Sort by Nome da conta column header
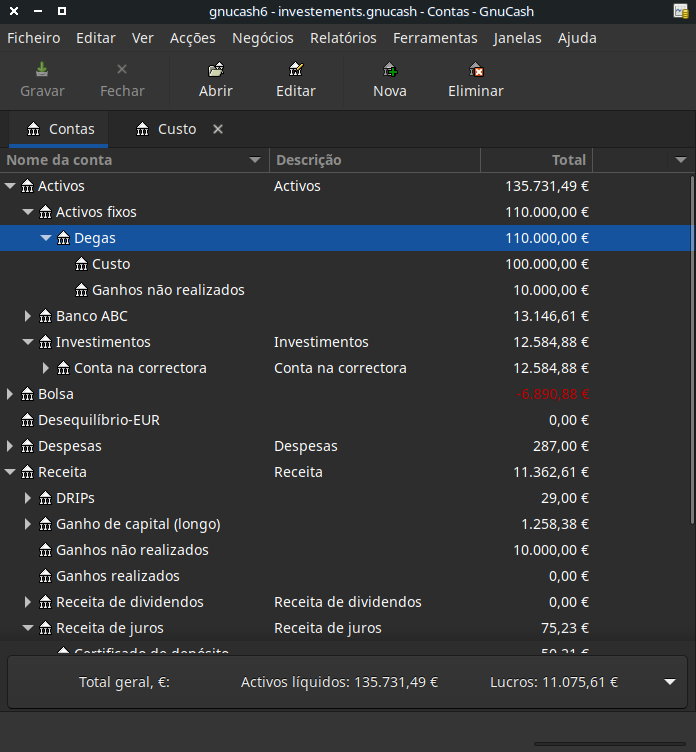This screenshot has height=752, width=696. click(x=134, y=160)
